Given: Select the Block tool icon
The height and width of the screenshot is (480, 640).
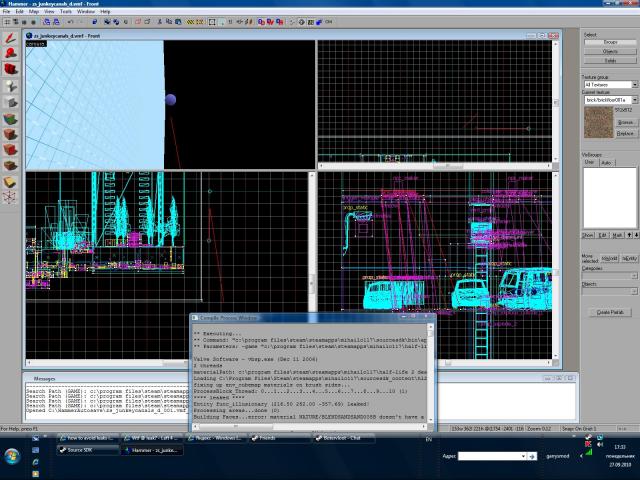Looking at the screenshot, I should pyautogui.click(x=11, y=102).
